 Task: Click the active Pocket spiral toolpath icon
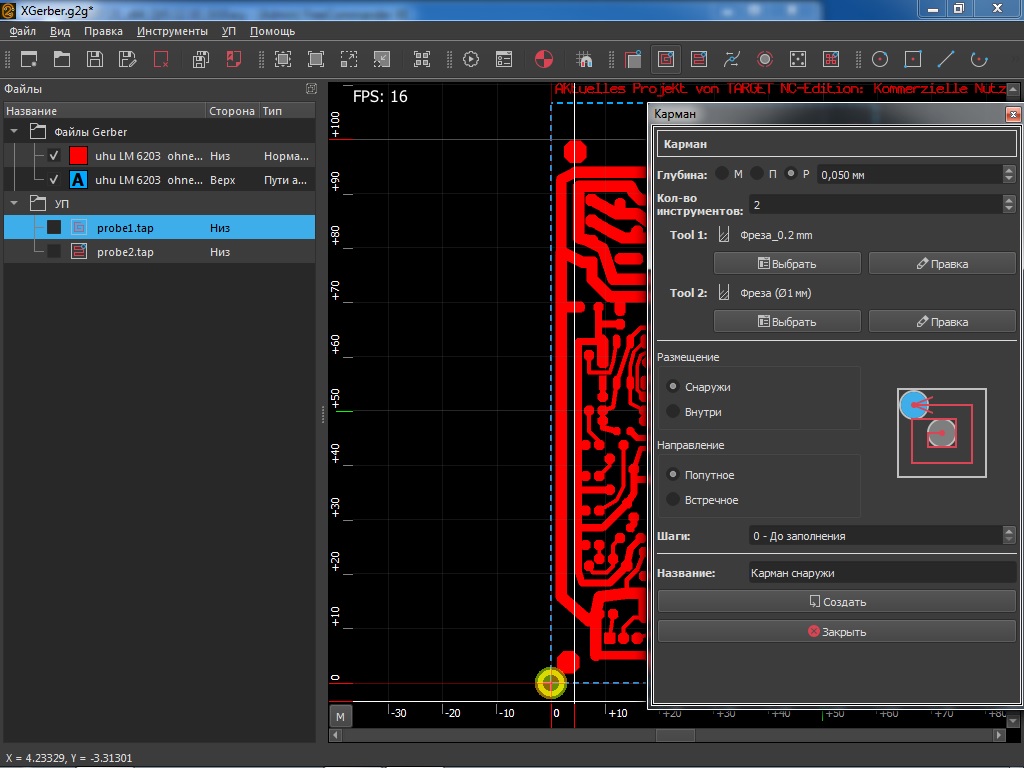point(665,59)
